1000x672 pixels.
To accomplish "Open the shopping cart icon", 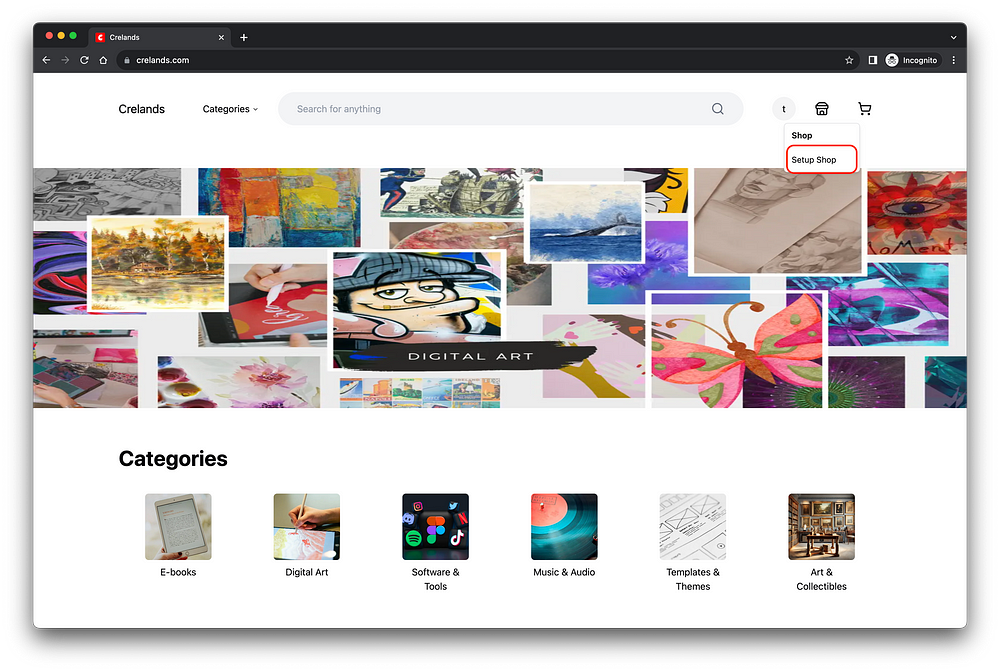I will coord(864,109).
